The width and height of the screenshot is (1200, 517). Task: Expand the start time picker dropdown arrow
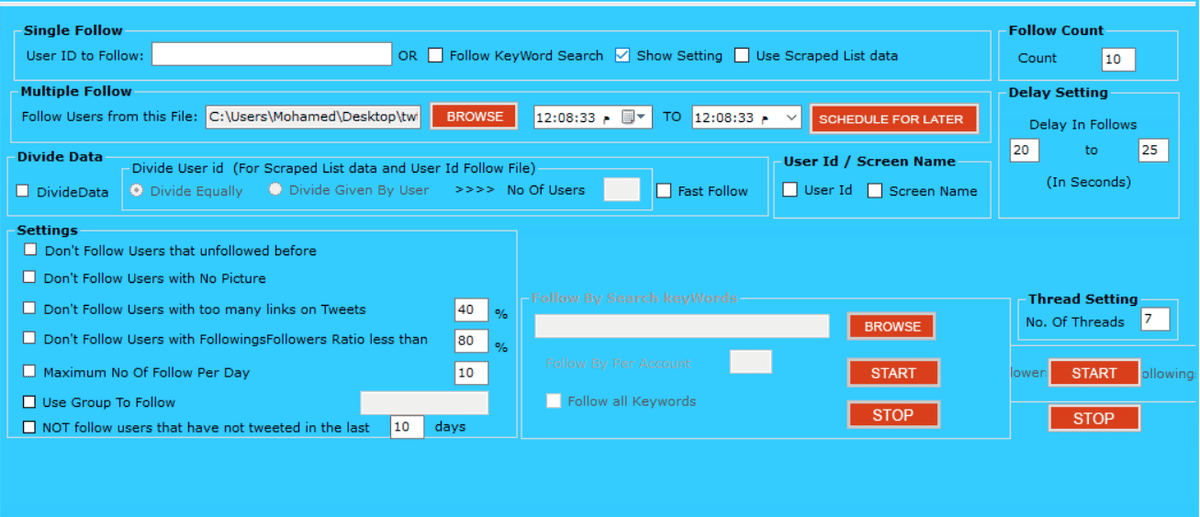[x=642, y=117]
